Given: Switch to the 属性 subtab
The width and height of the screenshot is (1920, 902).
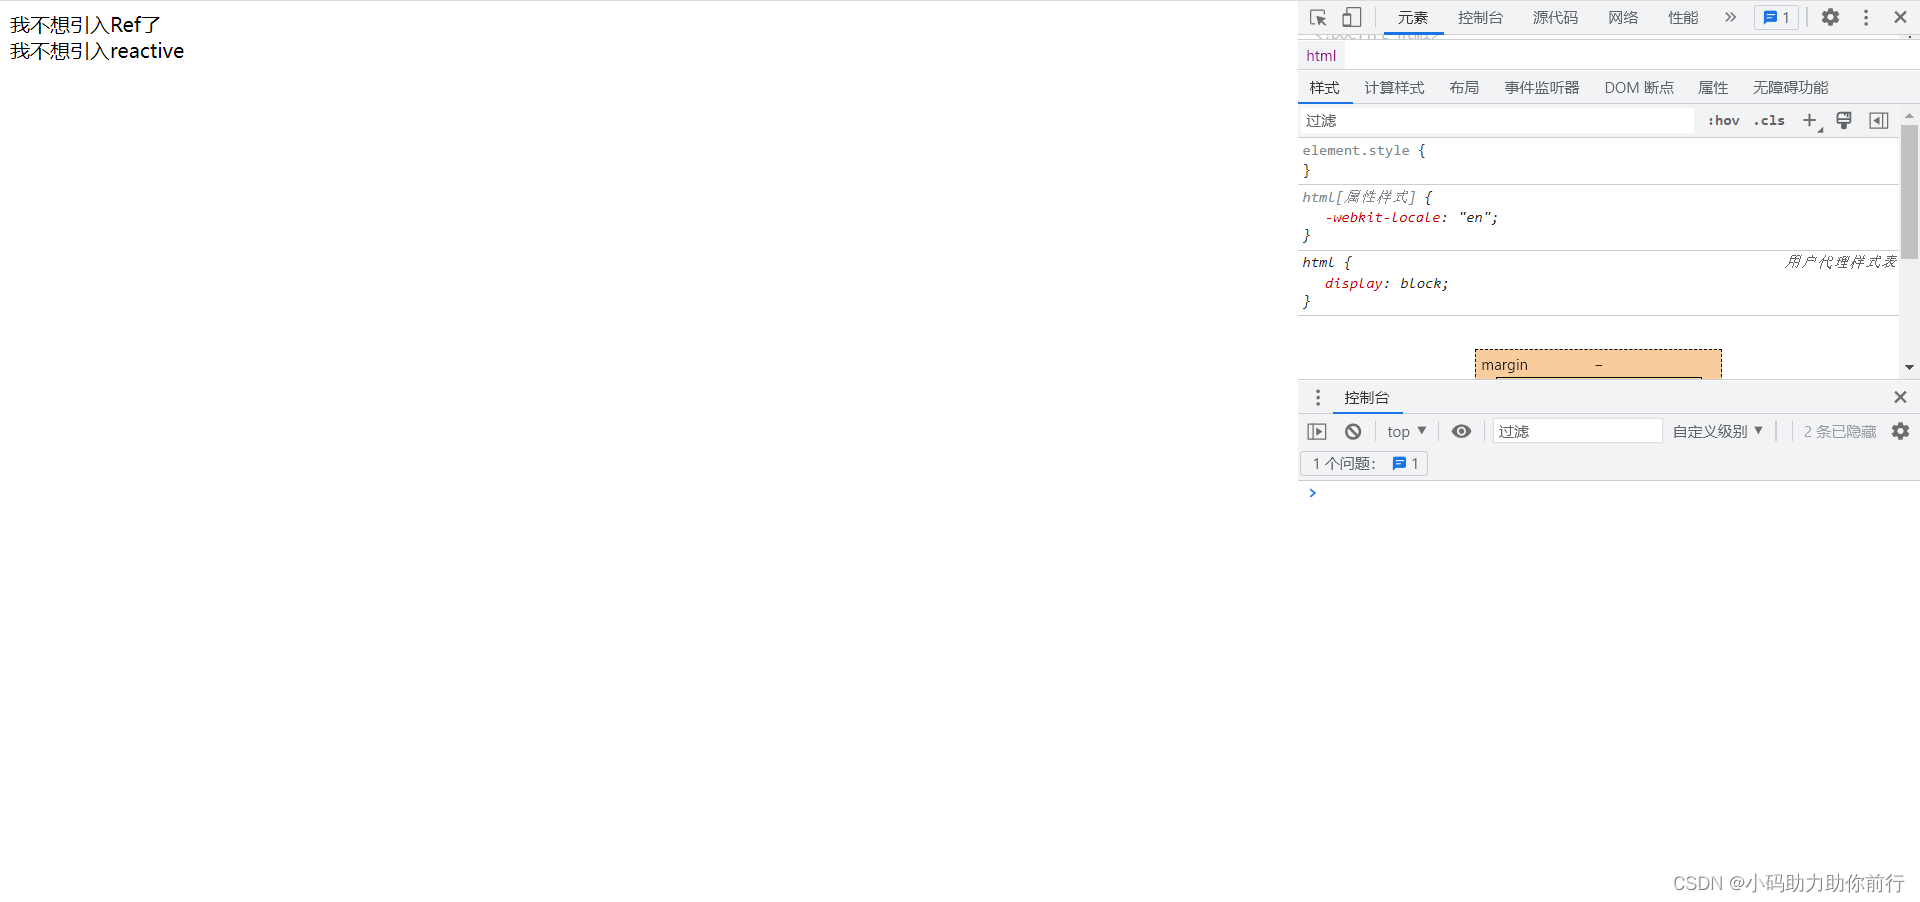Looking at the screenshot, I should [x=1713, y=88].
